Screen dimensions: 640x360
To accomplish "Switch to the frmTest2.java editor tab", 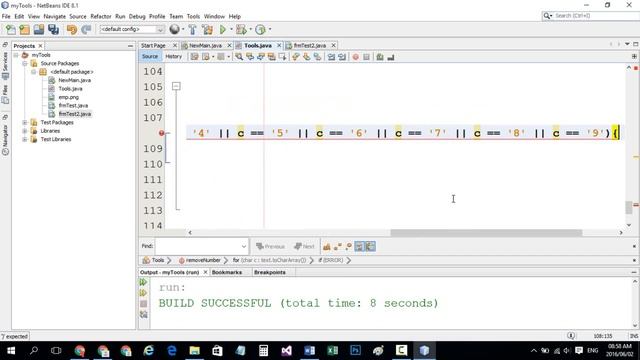I will [310, 46].
